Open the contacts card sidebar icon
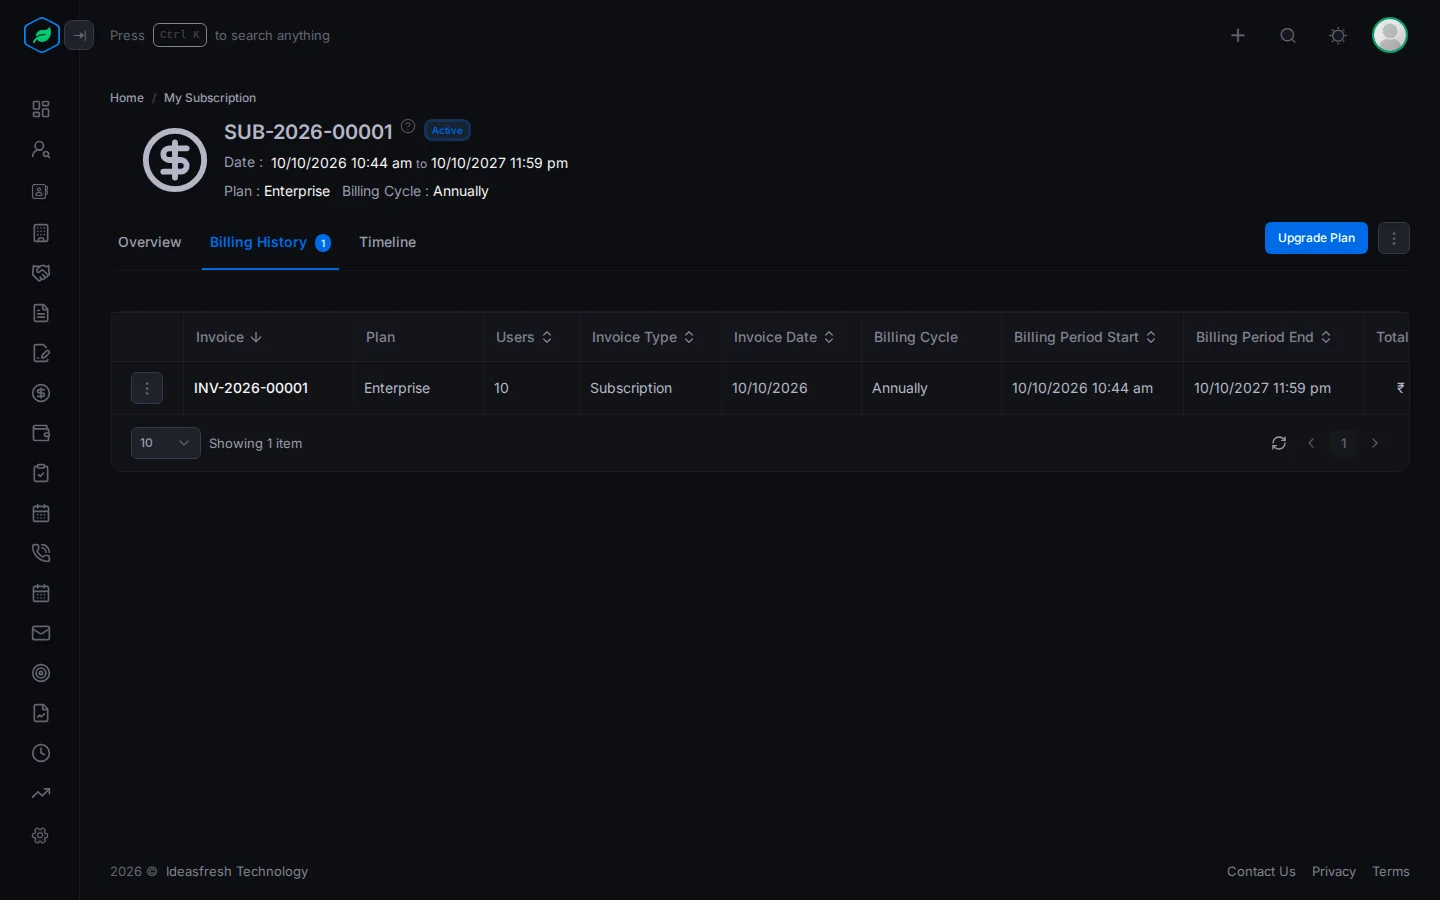This screenshot has width=1440, height=900. (x=41, y=191)
